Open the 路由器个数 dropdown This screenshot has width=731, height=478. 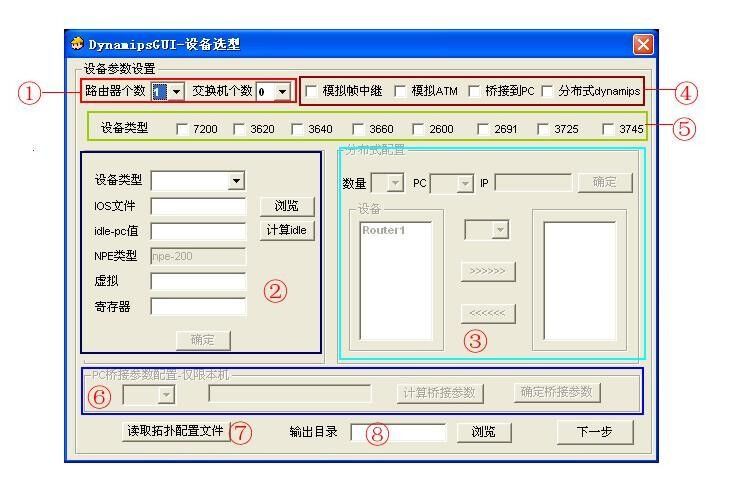tap(176, 91)
